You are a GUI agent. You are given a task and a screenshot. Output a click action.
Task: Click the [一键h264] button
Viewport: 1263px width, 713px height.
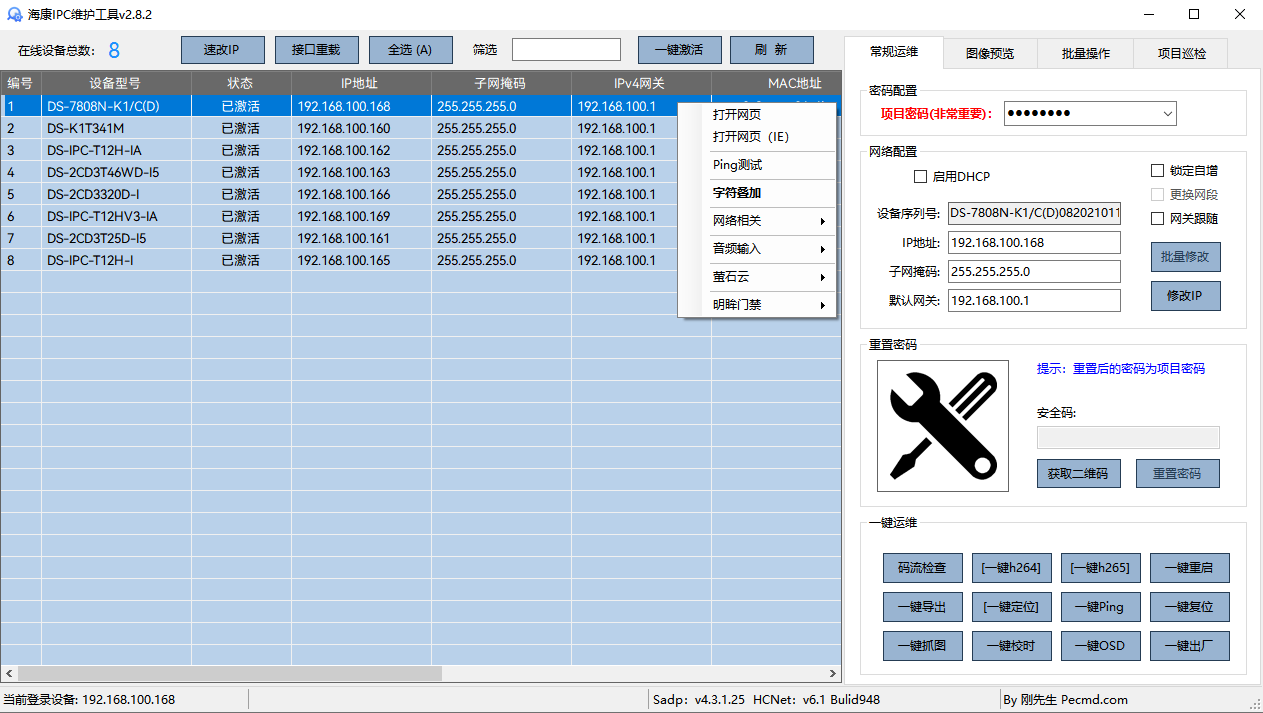[x=1011, y=568]
